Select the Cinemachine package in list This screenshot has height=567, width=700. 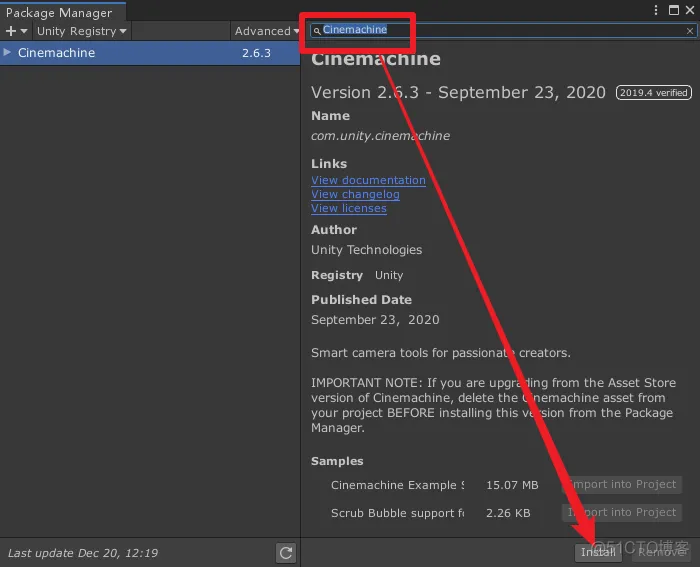tap(150, 53)
